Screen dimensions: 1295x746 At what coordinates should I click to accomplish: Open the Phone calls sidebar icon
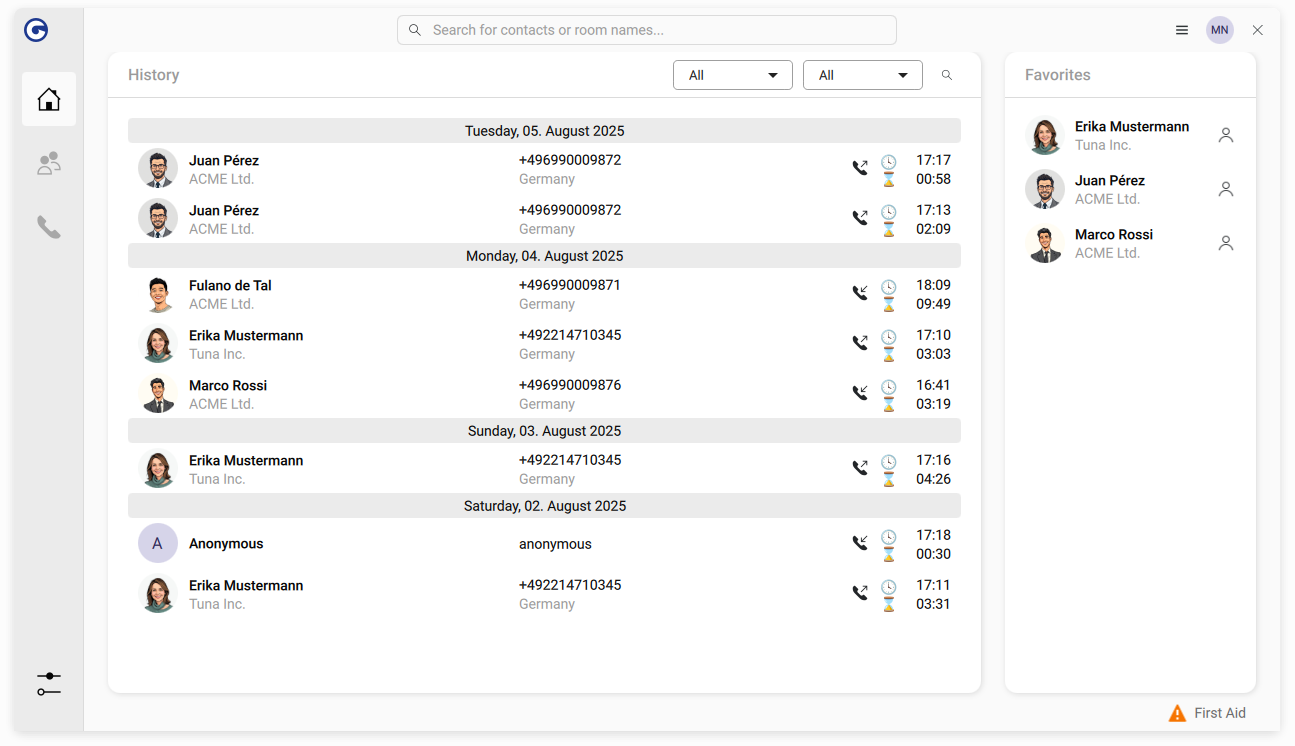coord(49,228)
